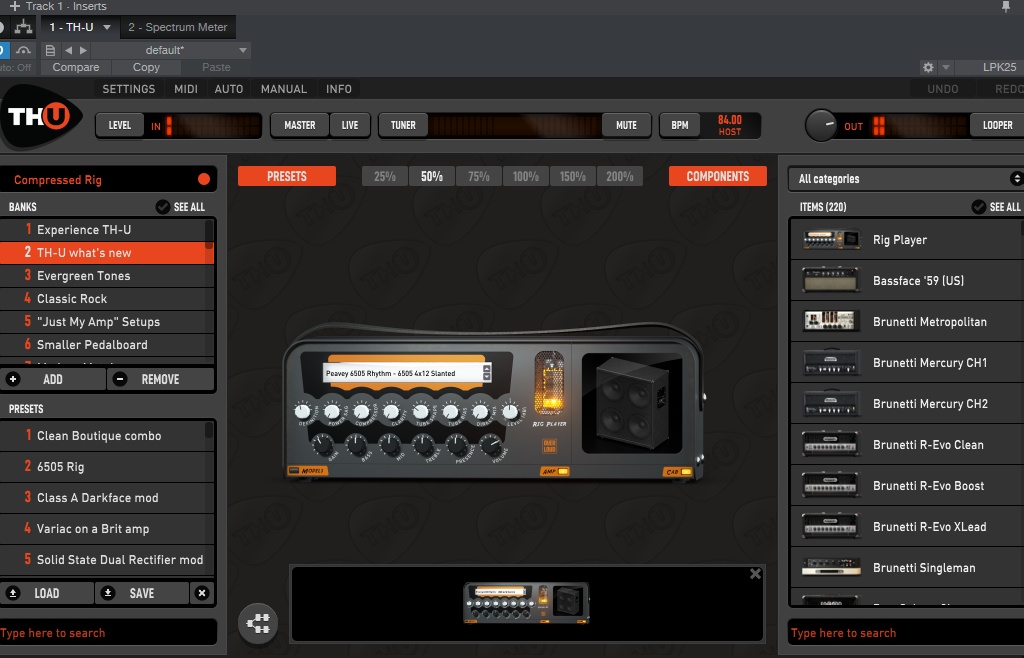Open the All categories dropdown
This screenshot has height=658, width=1024.
tap(906, 179)
